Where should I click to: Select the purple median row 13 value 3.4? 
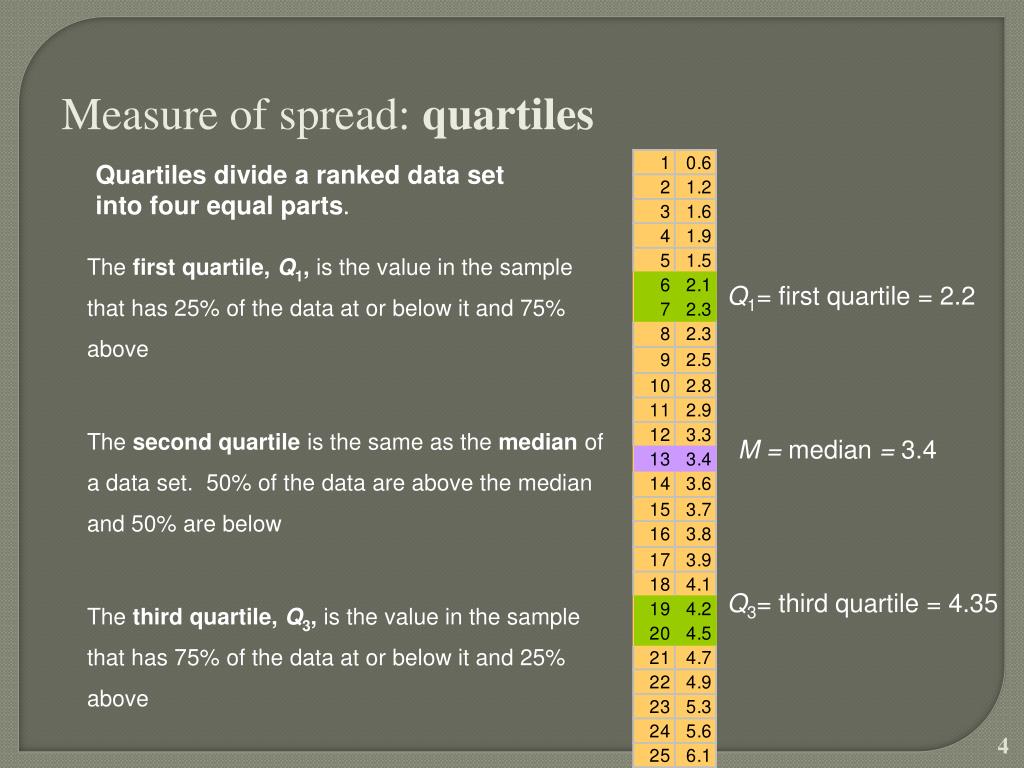(x=675, y=459)
